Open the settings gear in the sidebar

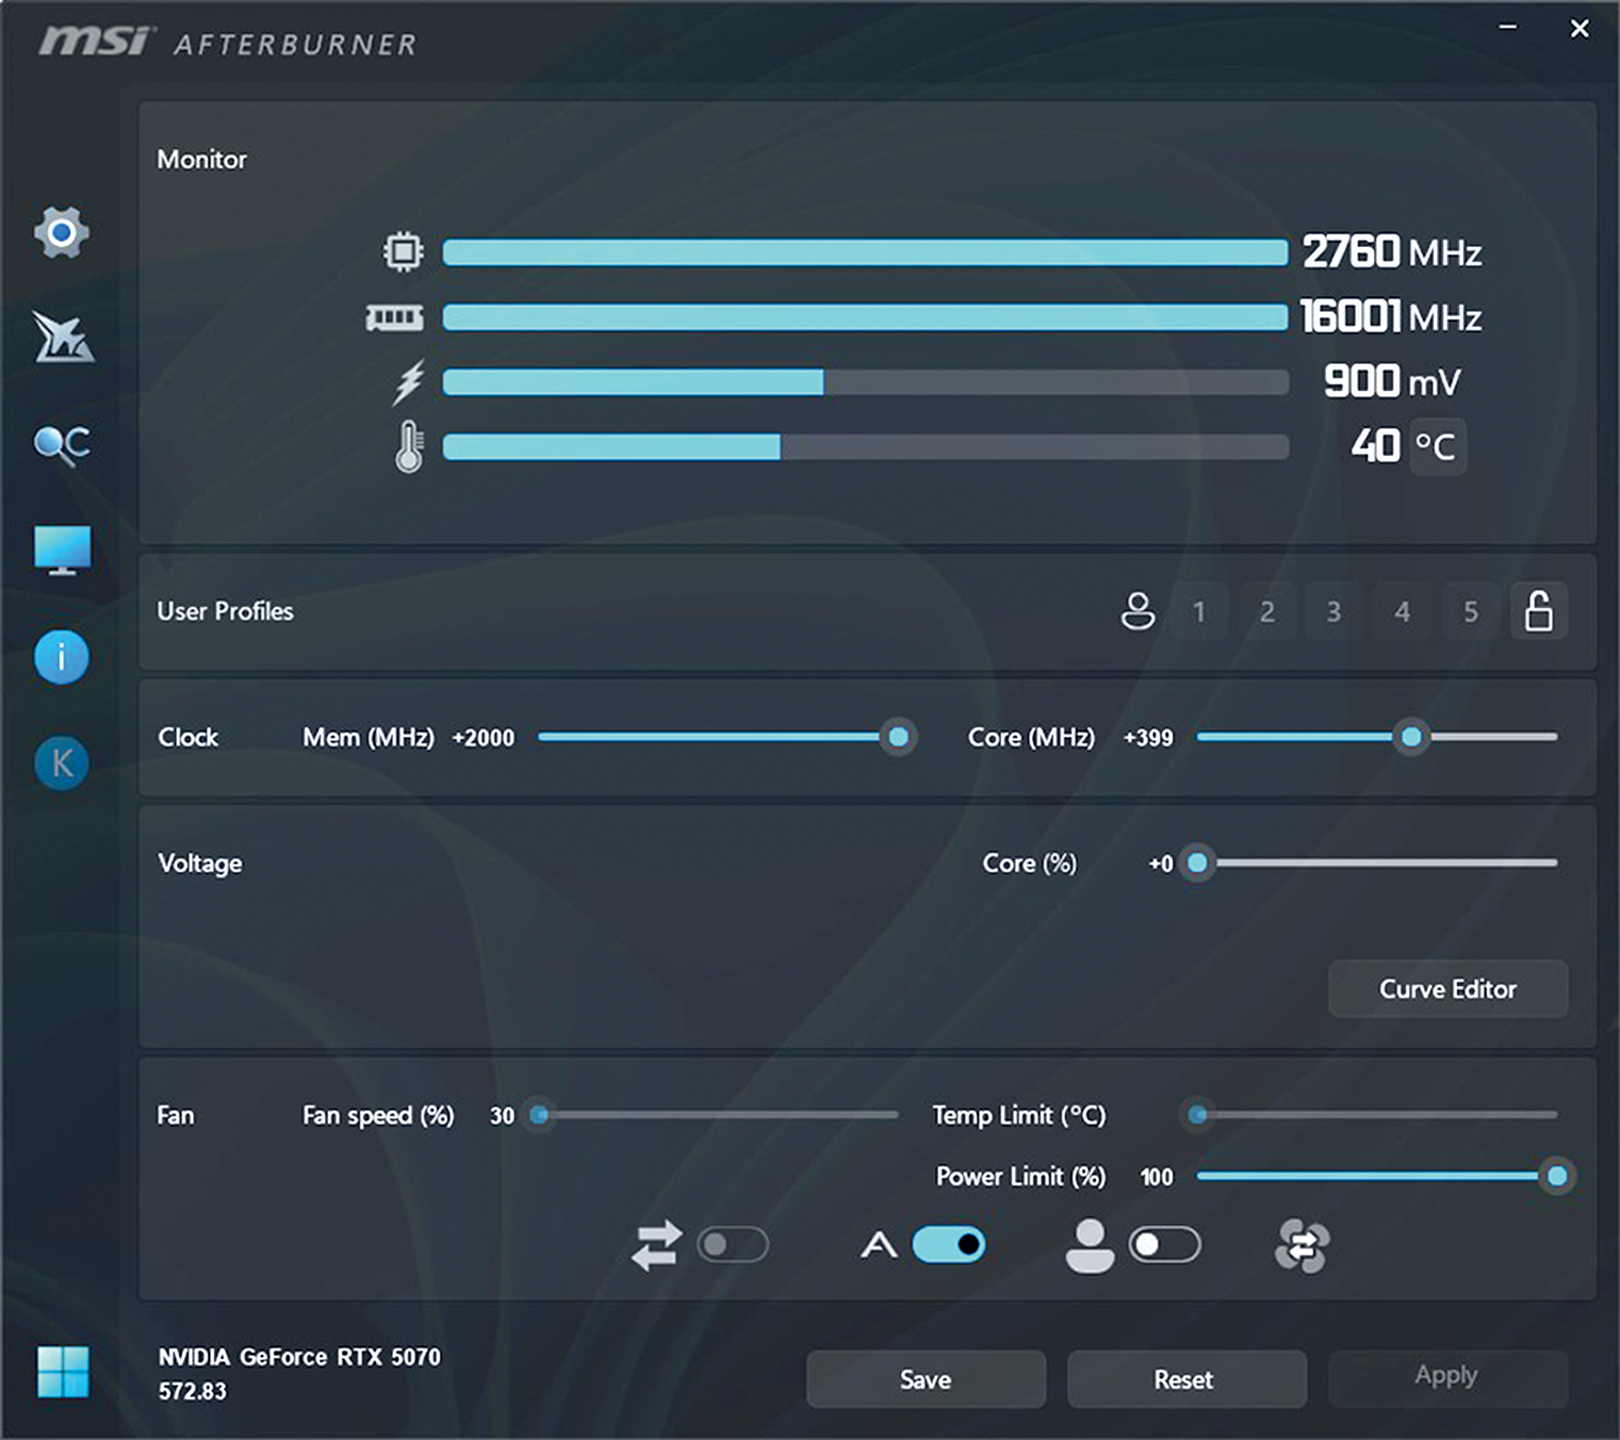(61, 233)
